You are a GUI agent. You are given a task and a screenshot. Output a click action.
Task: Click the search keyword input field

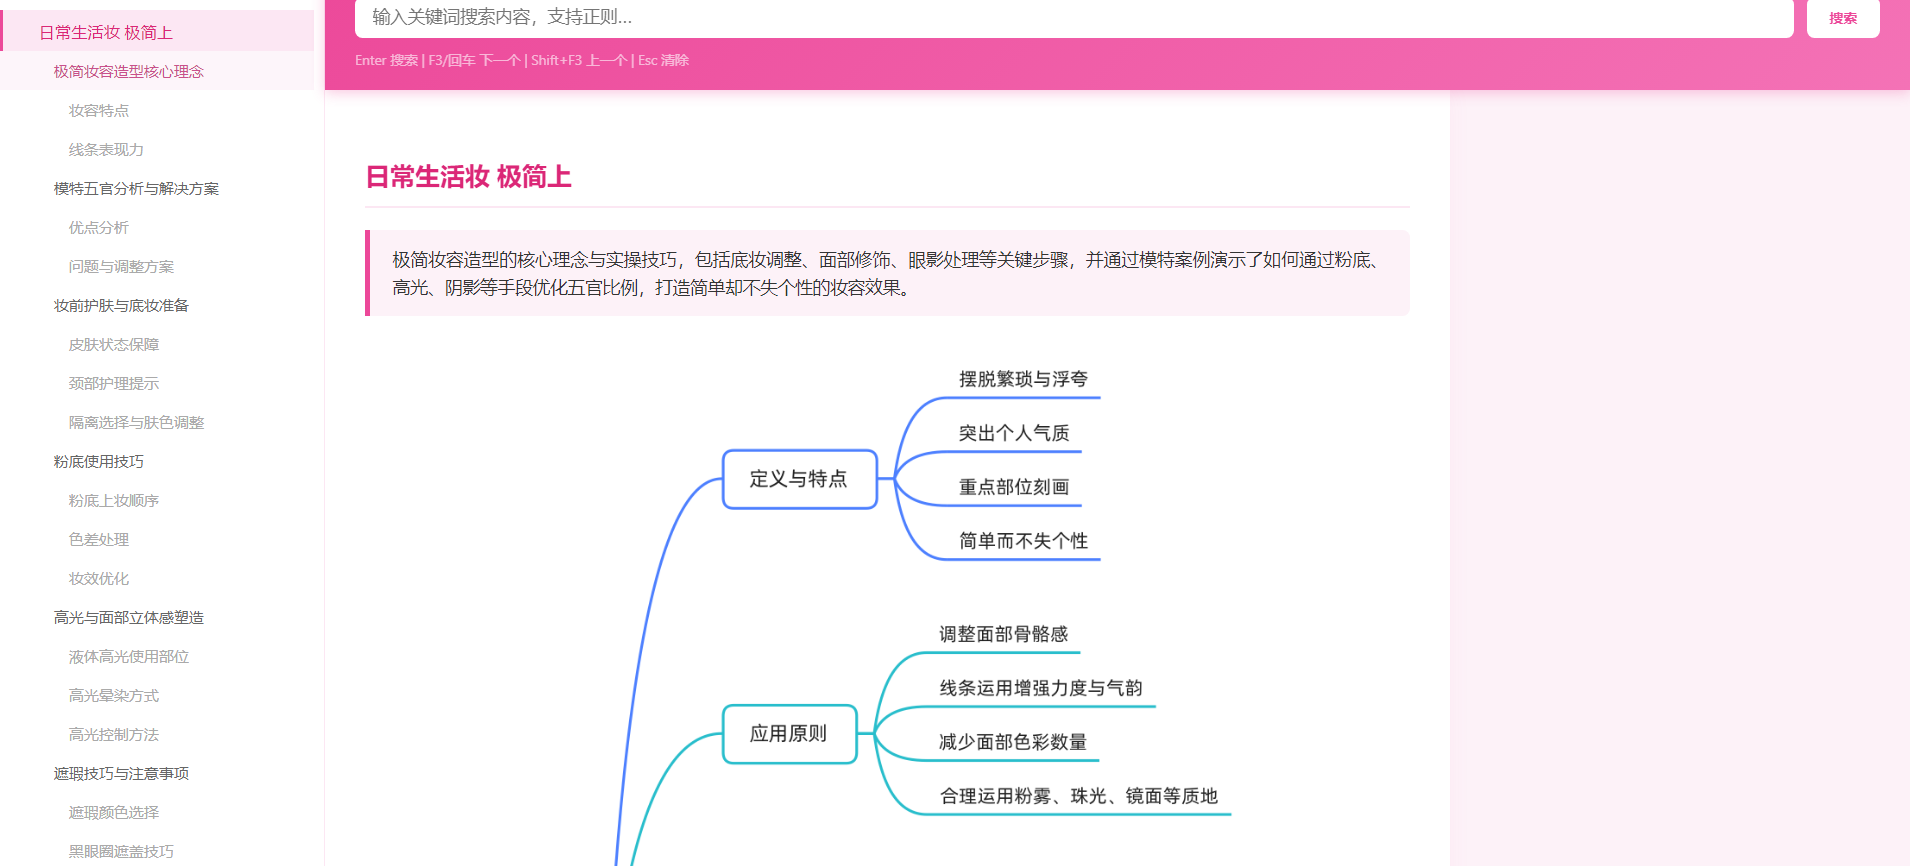click(x=1072, y=17)
